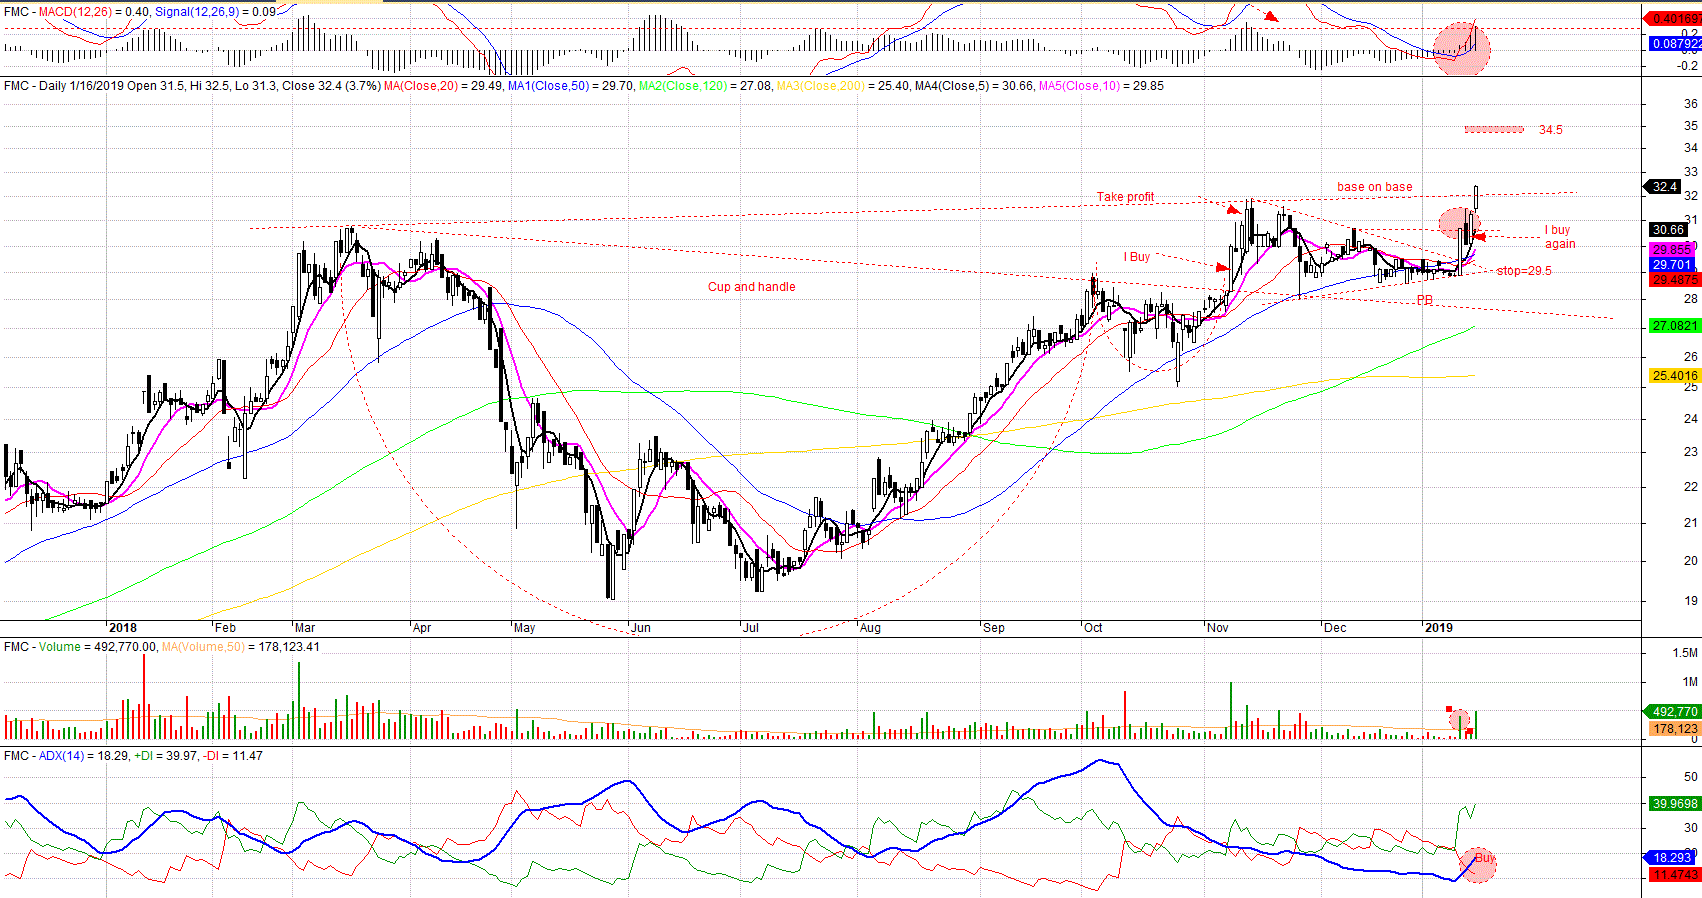The width and height of the screenshot is (1702, 898).
Task: Click the Sep marker on time axis
Action: click(x=994, y=628)
